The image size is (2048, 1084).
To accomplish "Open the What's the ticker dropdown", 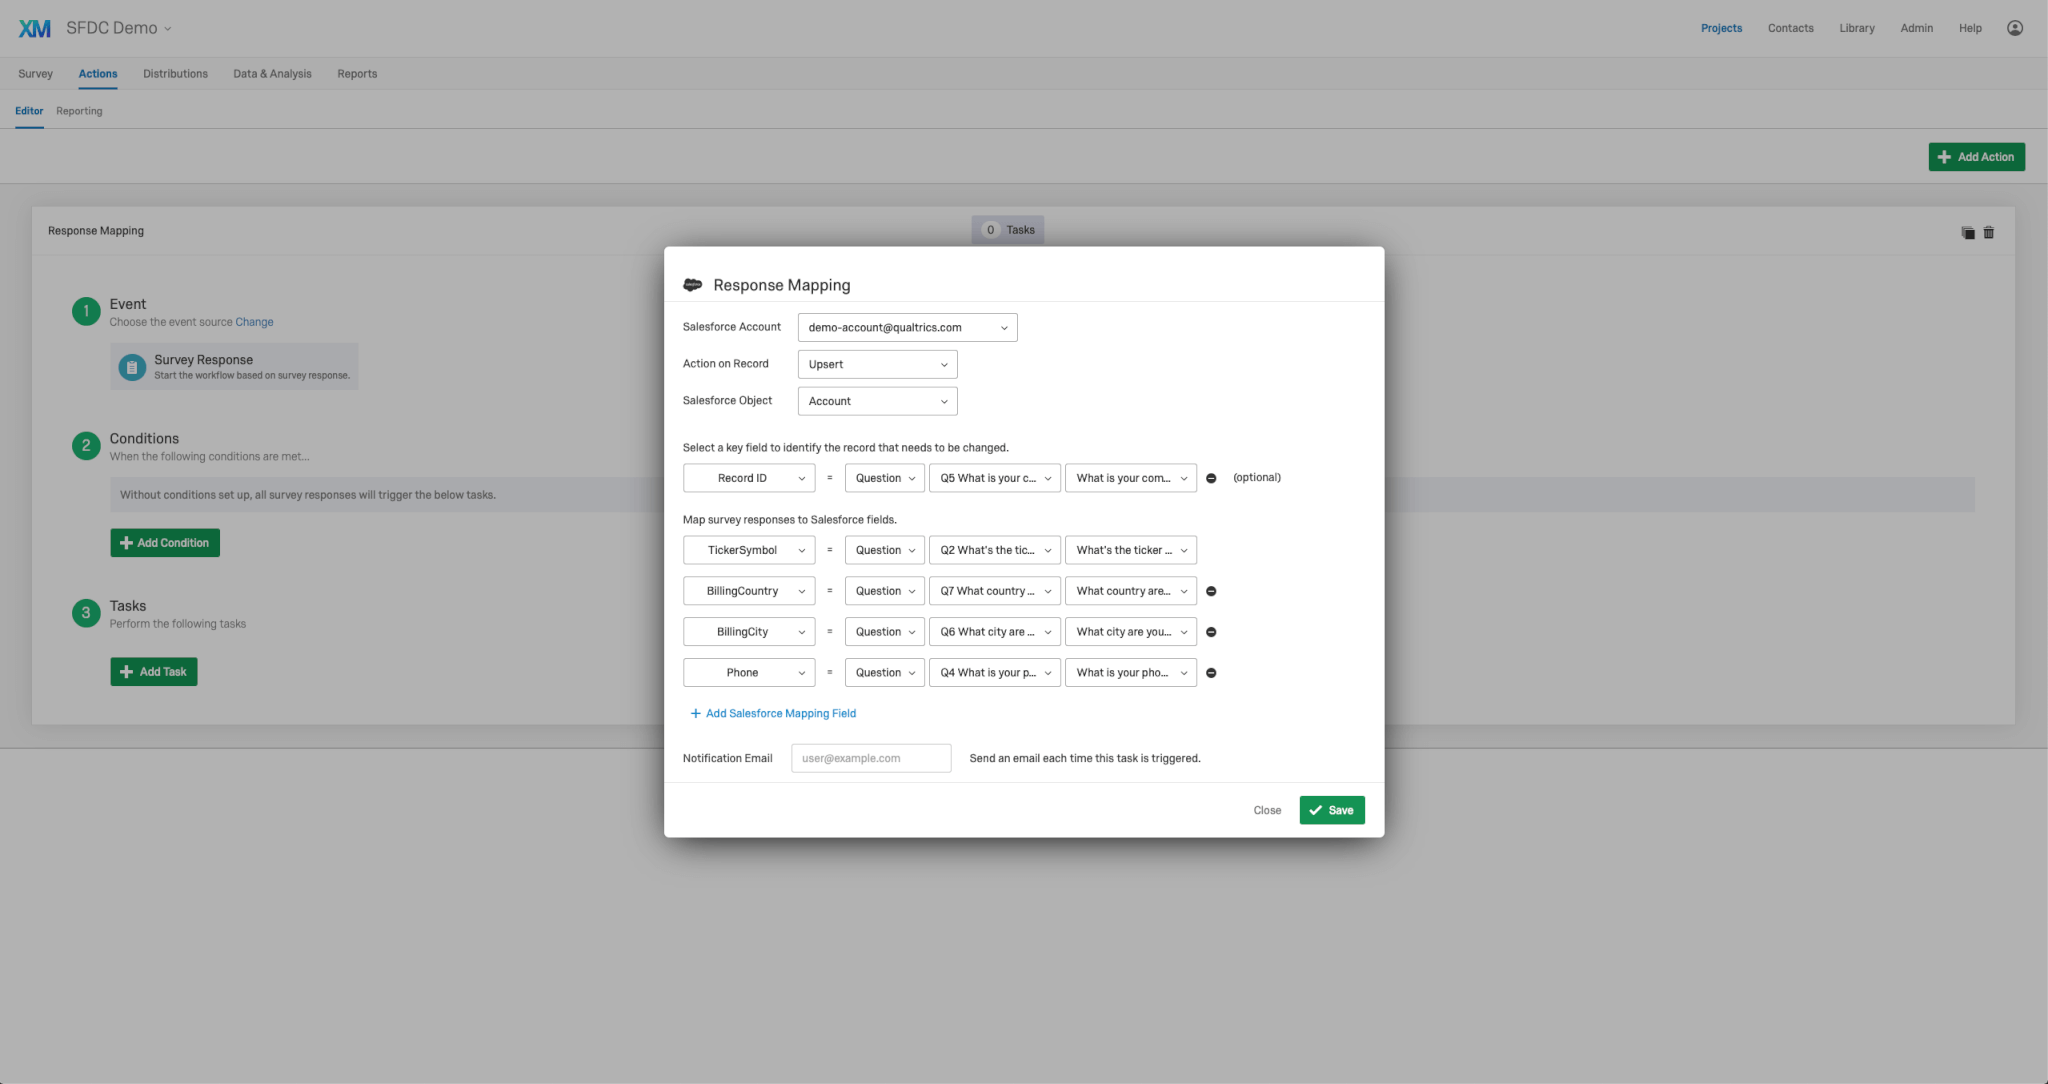I will (x=1131, y=551).
